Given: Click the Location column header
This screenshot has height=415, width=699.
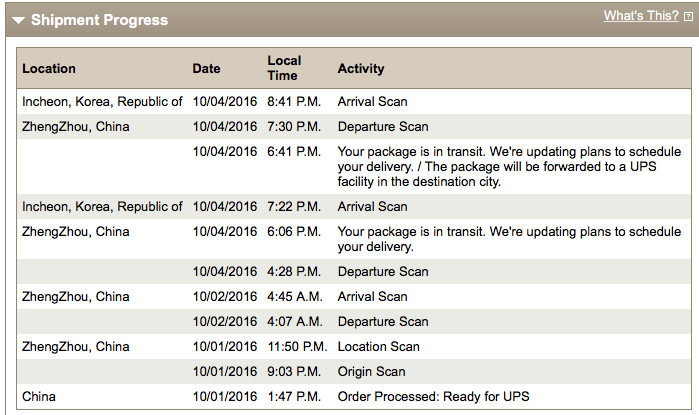Looking at the screenshot, I should click(49, 68).
